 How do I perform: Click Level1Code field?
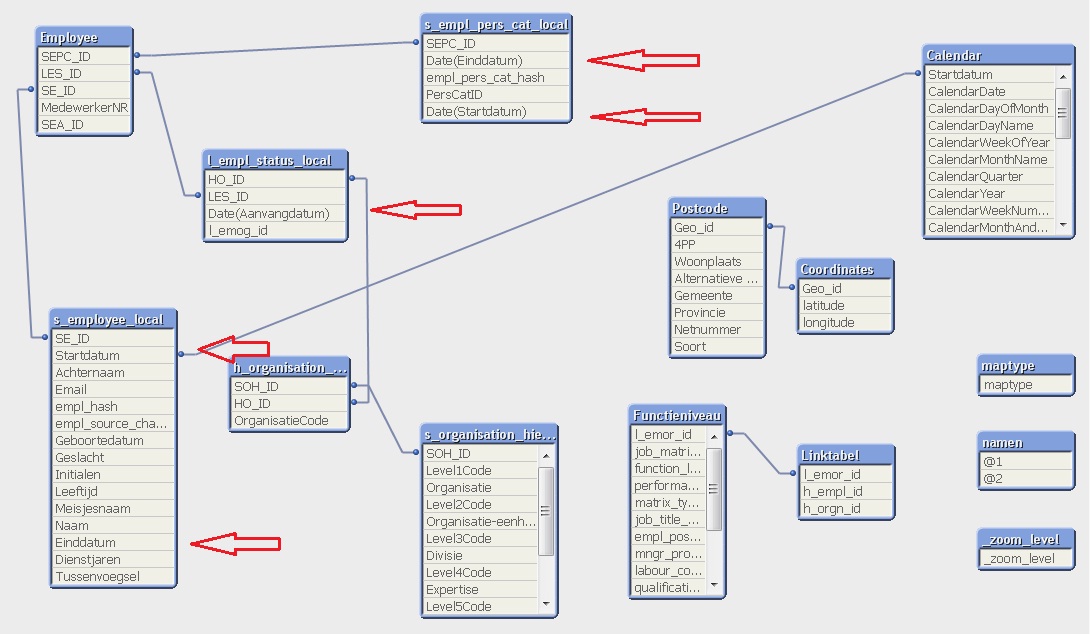pyautogui.click(x=480, y=471)
